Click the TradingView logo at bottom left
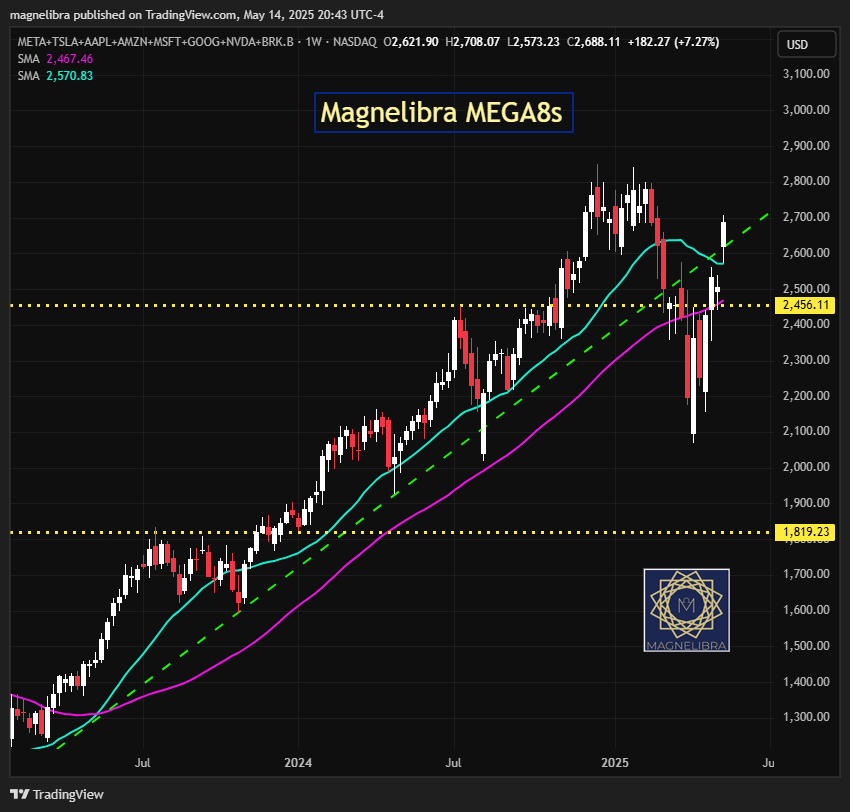850x812 pixels. click(x=57, y=795)
